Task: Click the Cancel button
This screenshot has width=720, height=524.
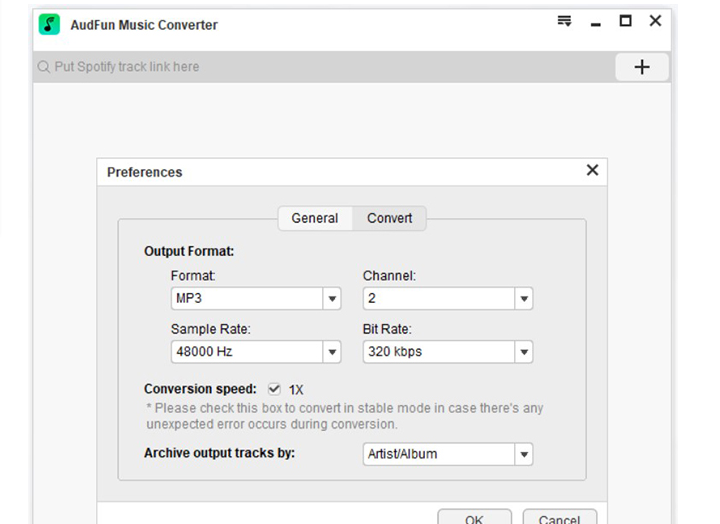Action: pos(560,518)
